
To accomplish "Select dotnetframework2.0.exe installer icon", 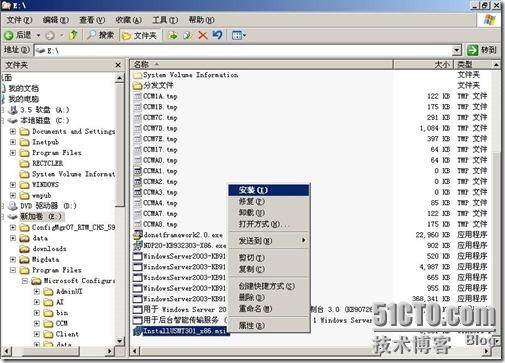I will pyautogui.click(x=137, y=235).
